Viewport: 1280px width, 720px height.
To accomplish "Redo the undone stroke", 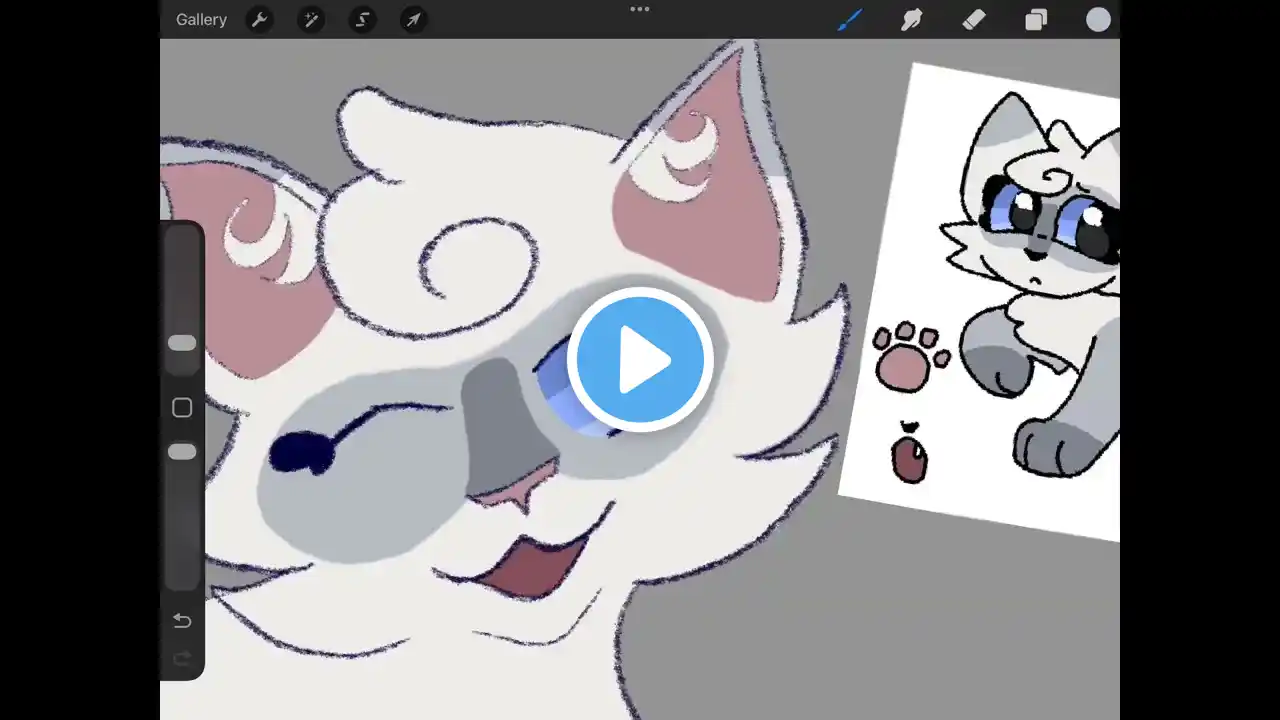I will (x=182, y=658).
